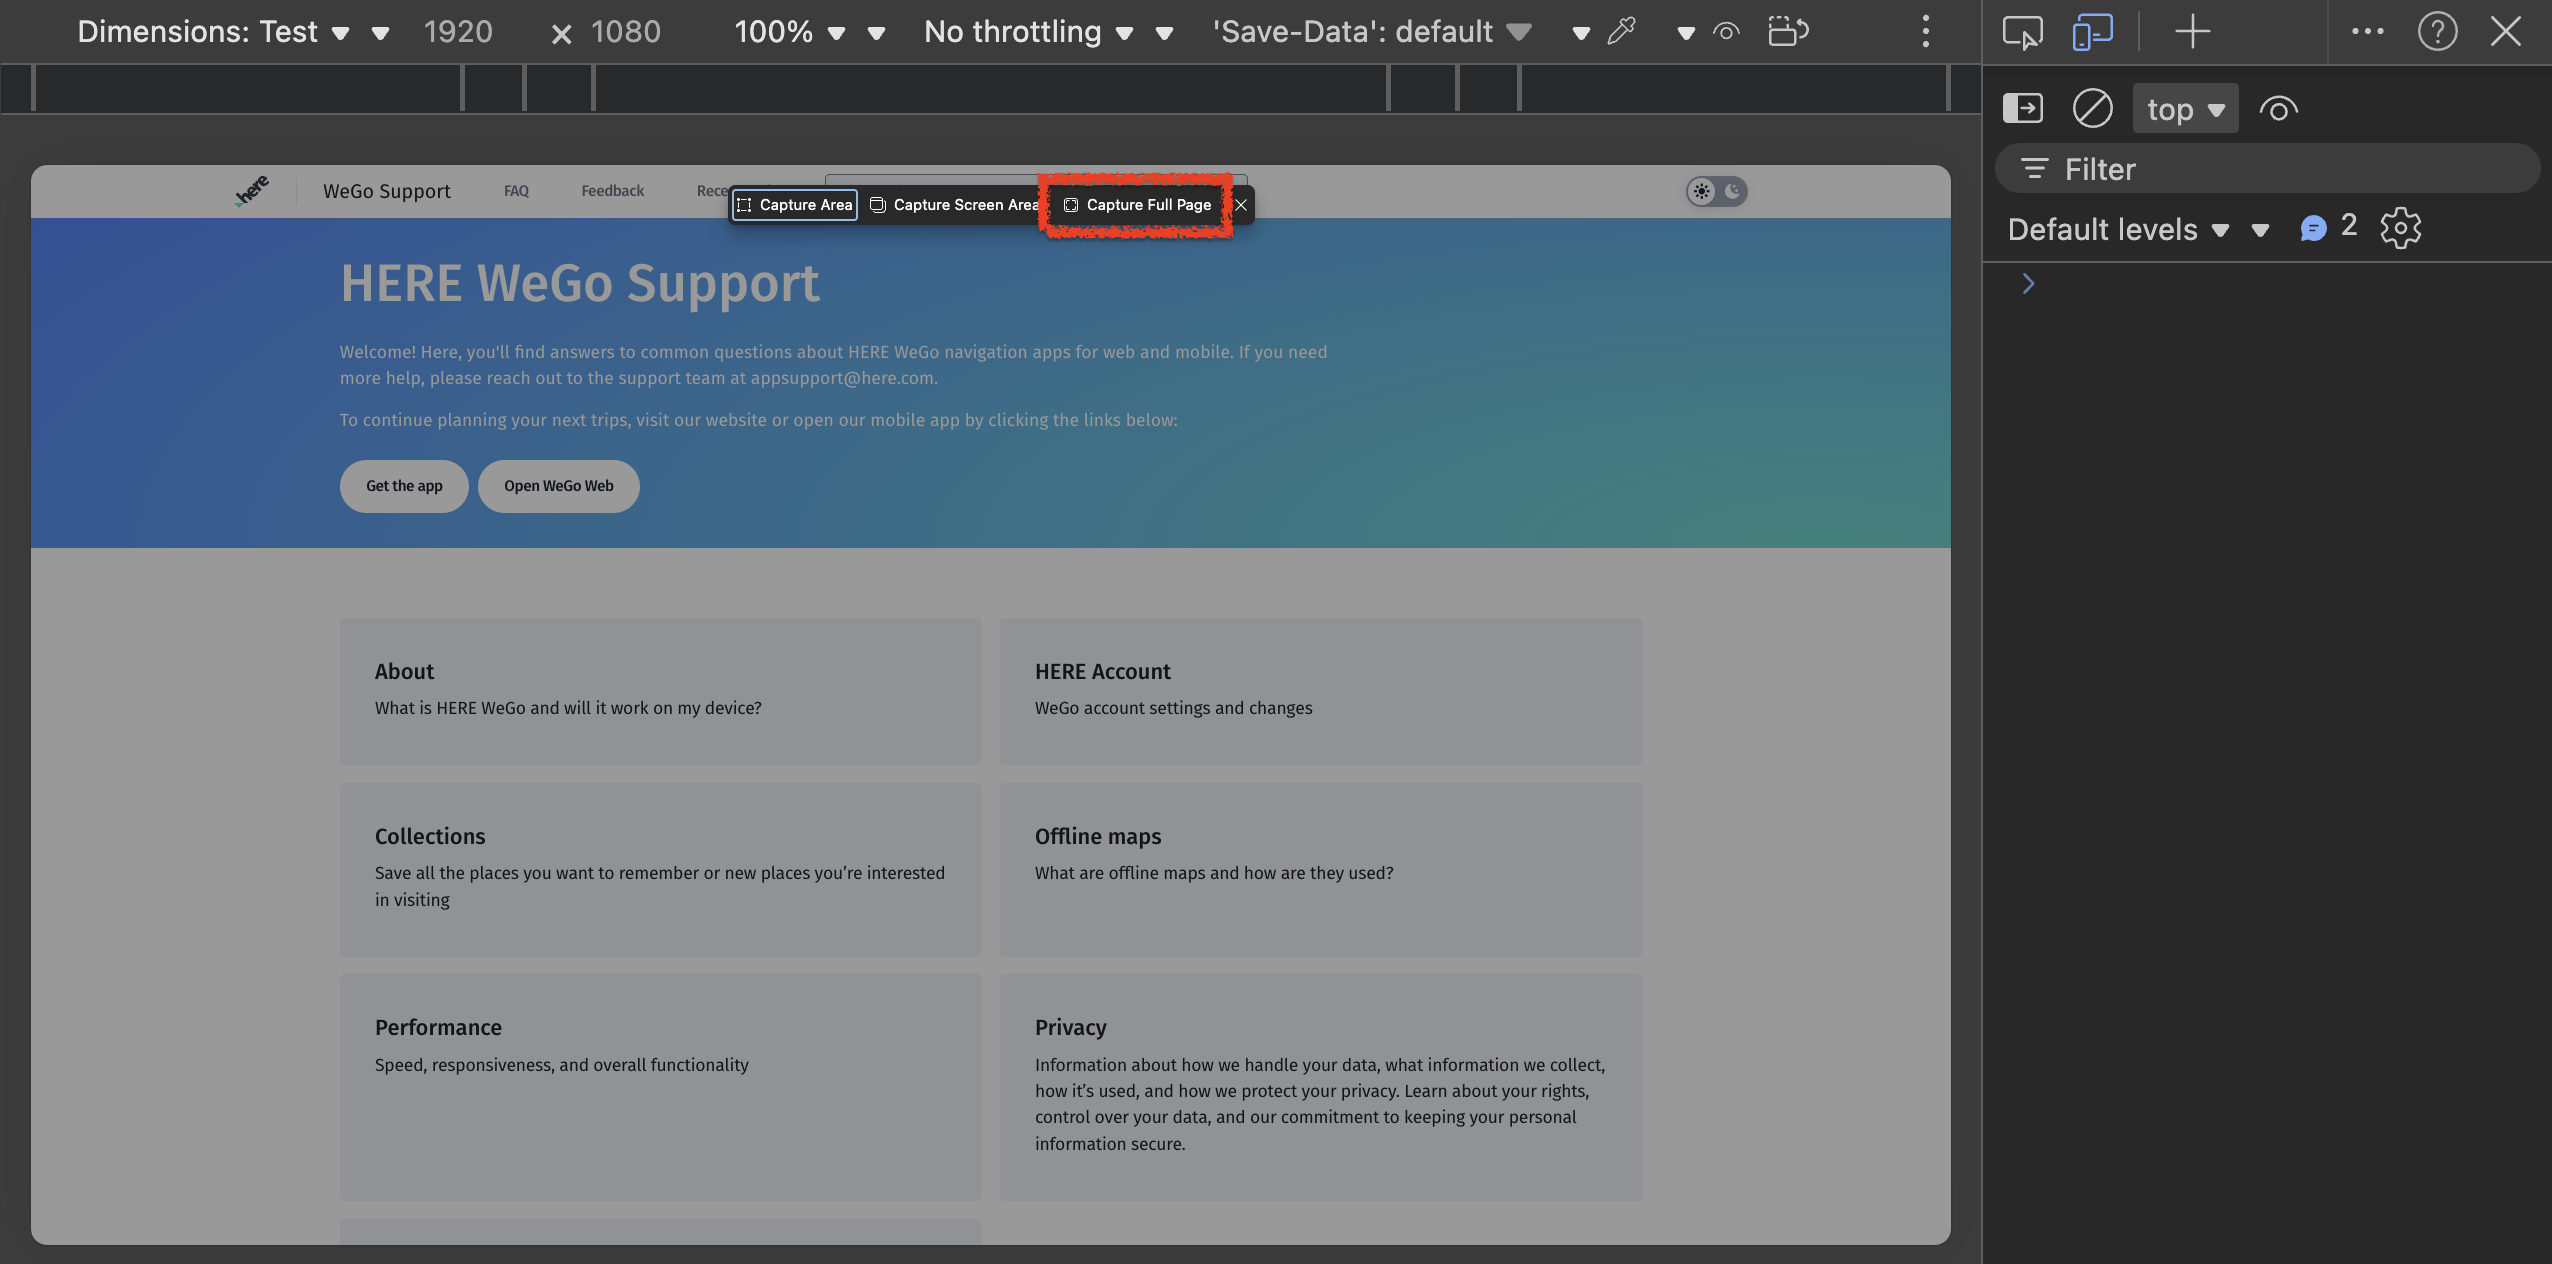Click the Get the app button
The width and height of the screenshot is (2552, 1264).
click(404, 486)
